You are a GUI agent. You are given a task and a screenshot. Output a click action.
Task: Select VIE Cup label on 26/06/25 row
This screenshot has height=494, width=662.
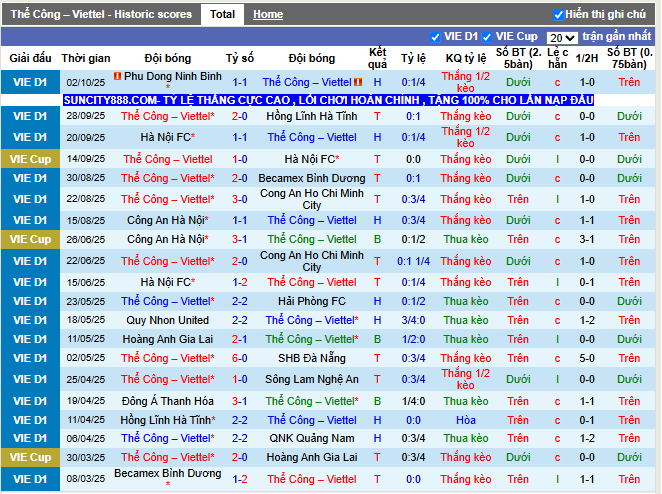click(x=30, y=239)
